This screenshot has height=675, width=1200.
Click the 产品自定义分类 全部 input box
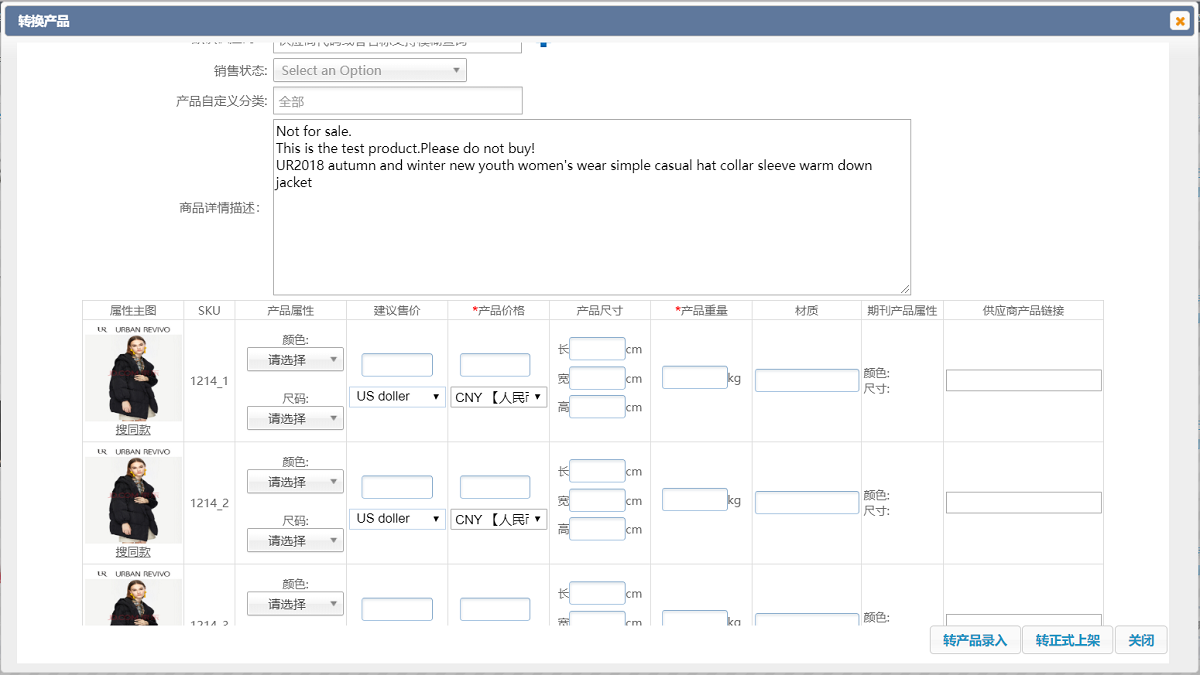pyautogui.click(x=398, y=100)
